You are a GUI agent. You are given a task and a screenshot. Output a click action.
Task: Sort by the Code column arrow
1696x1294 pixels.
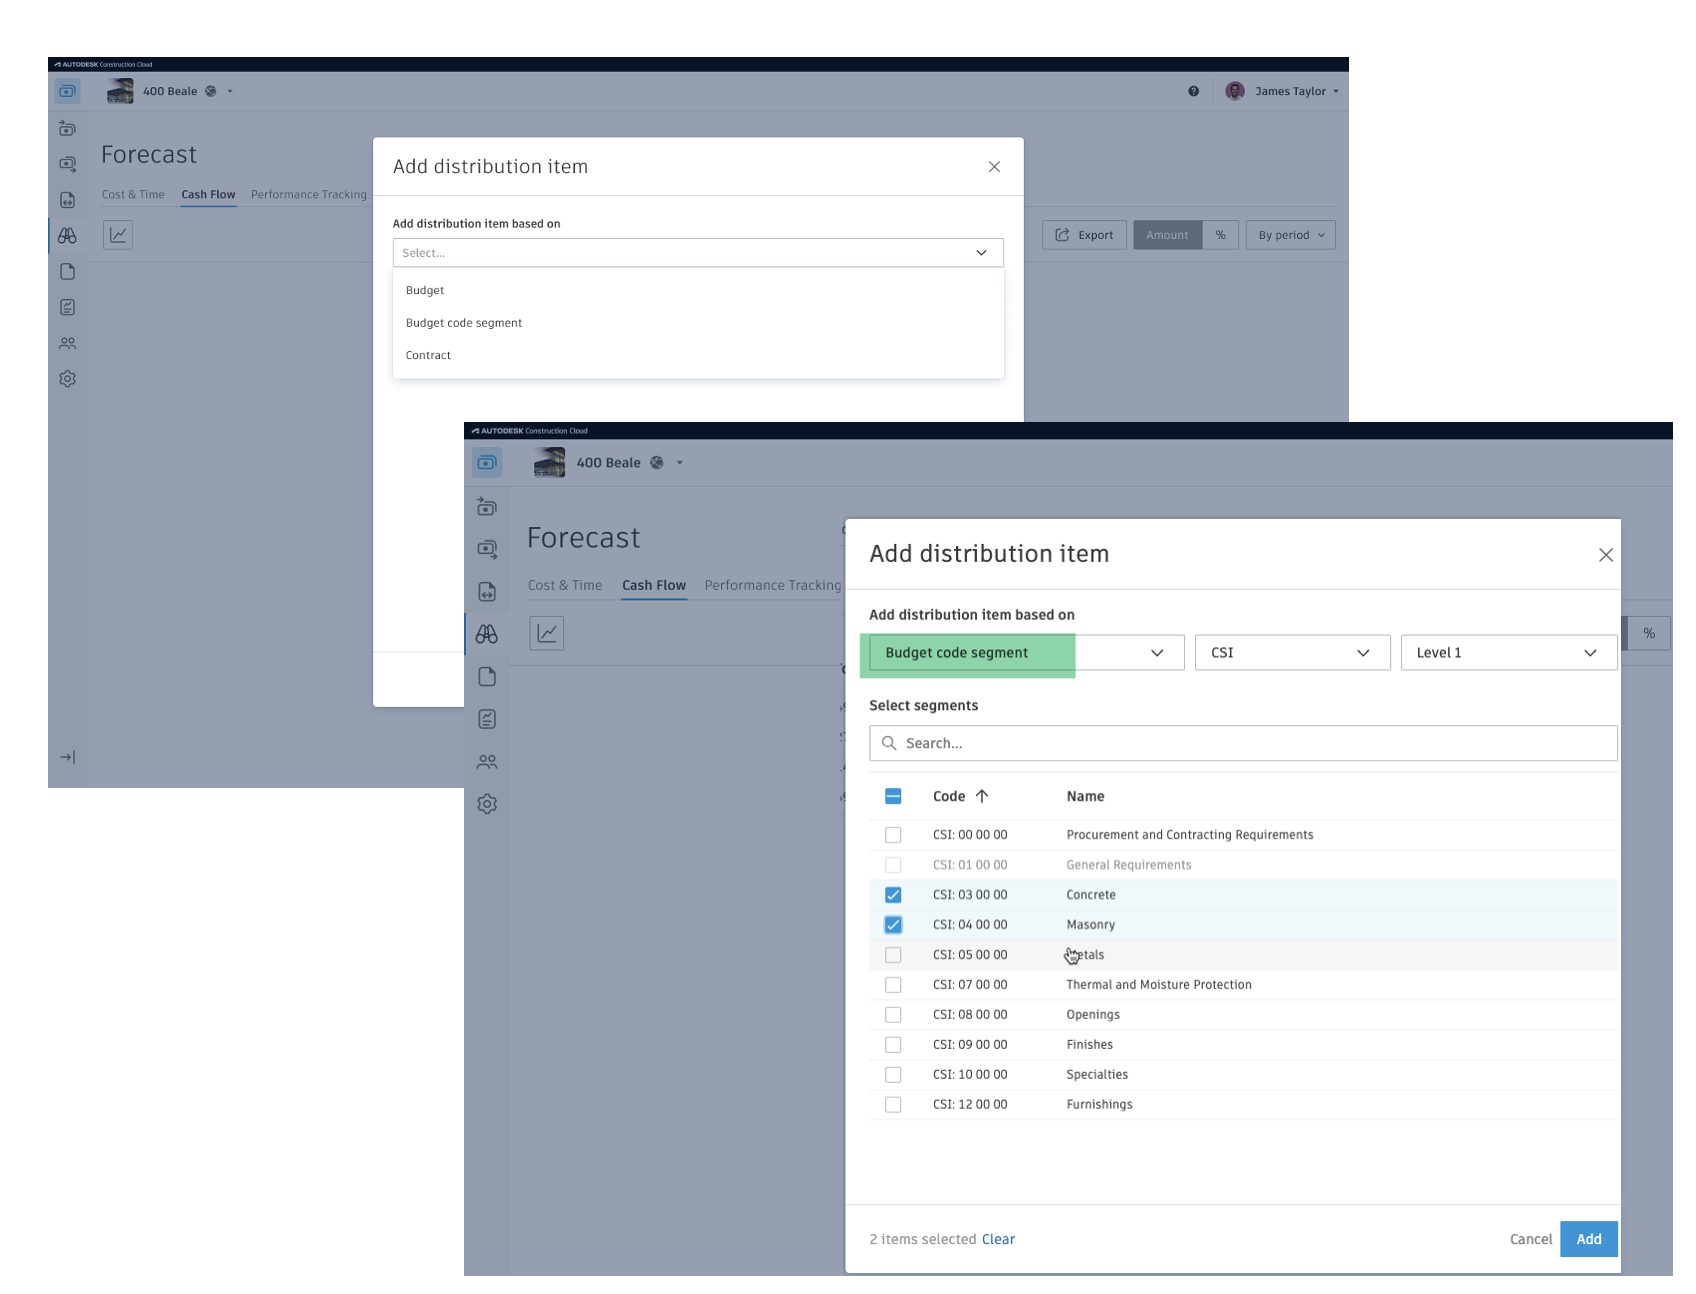click(x=982, y=796)
